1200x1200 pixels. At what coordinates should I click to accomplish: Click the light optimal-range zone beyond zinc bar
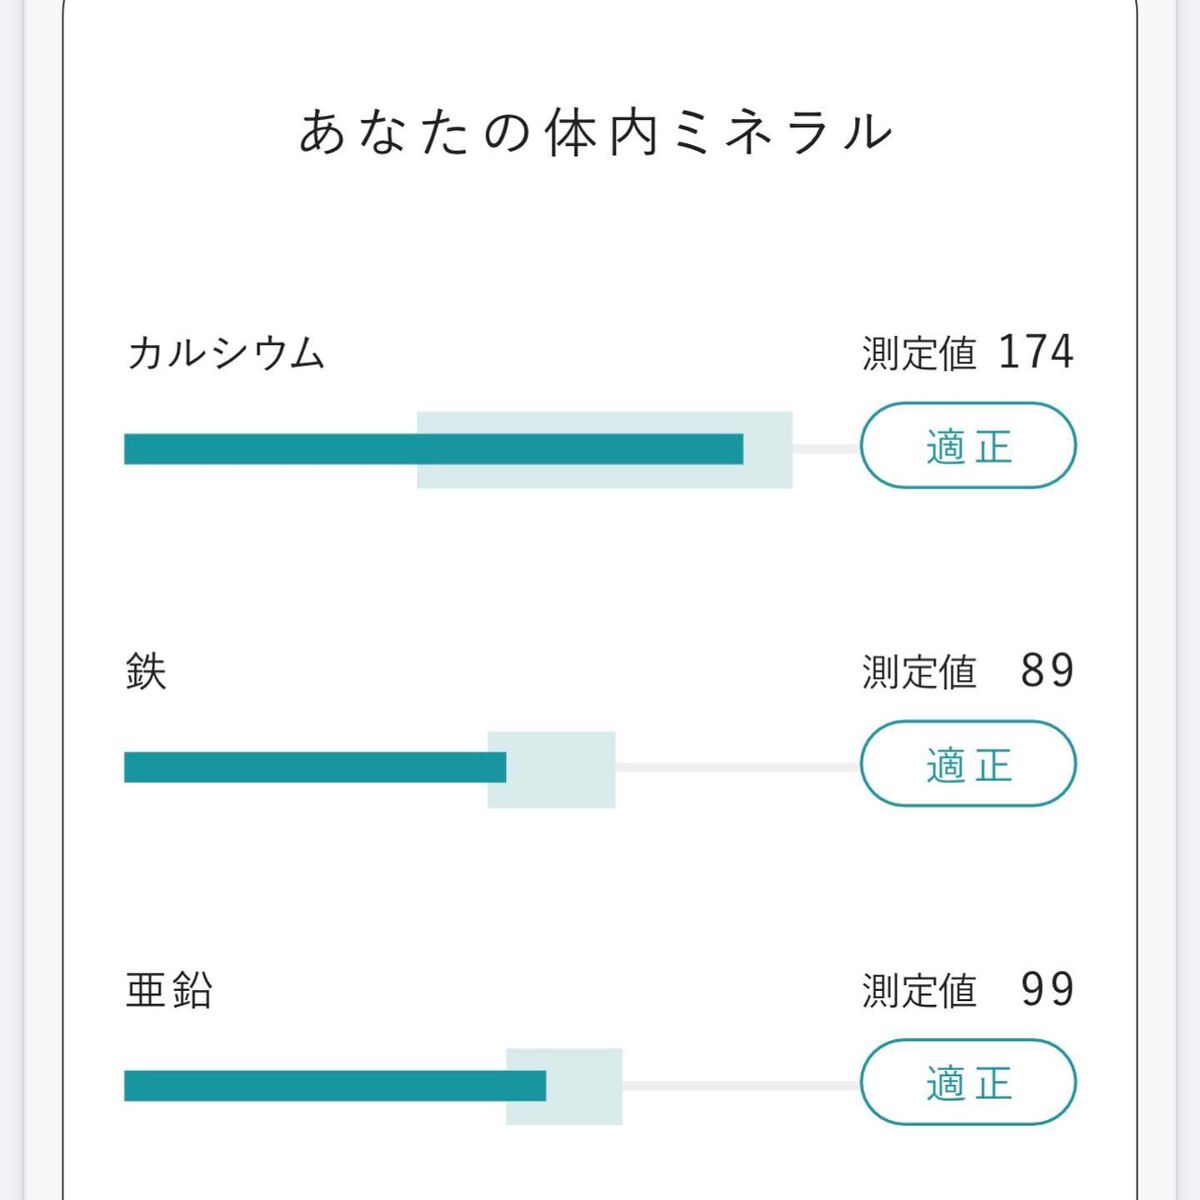tap(584, 1086)
